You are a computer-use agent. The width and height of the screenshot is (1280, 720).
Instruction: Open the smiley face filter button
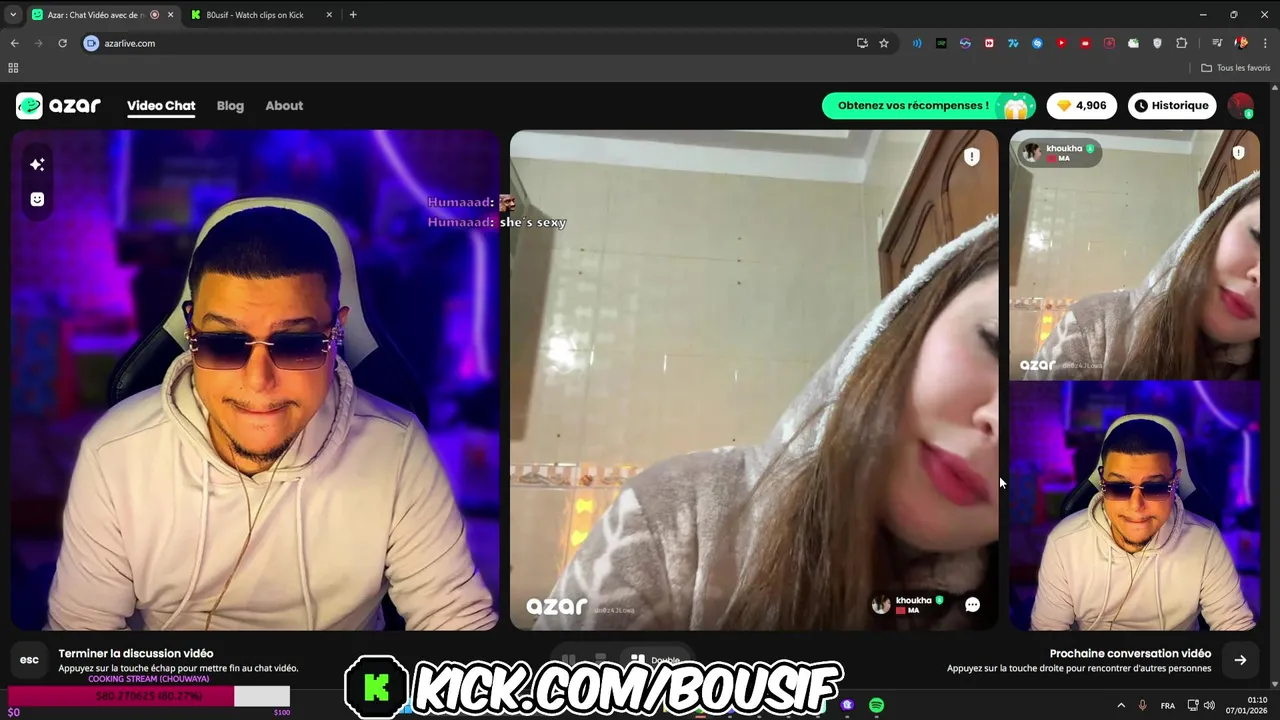37,199
